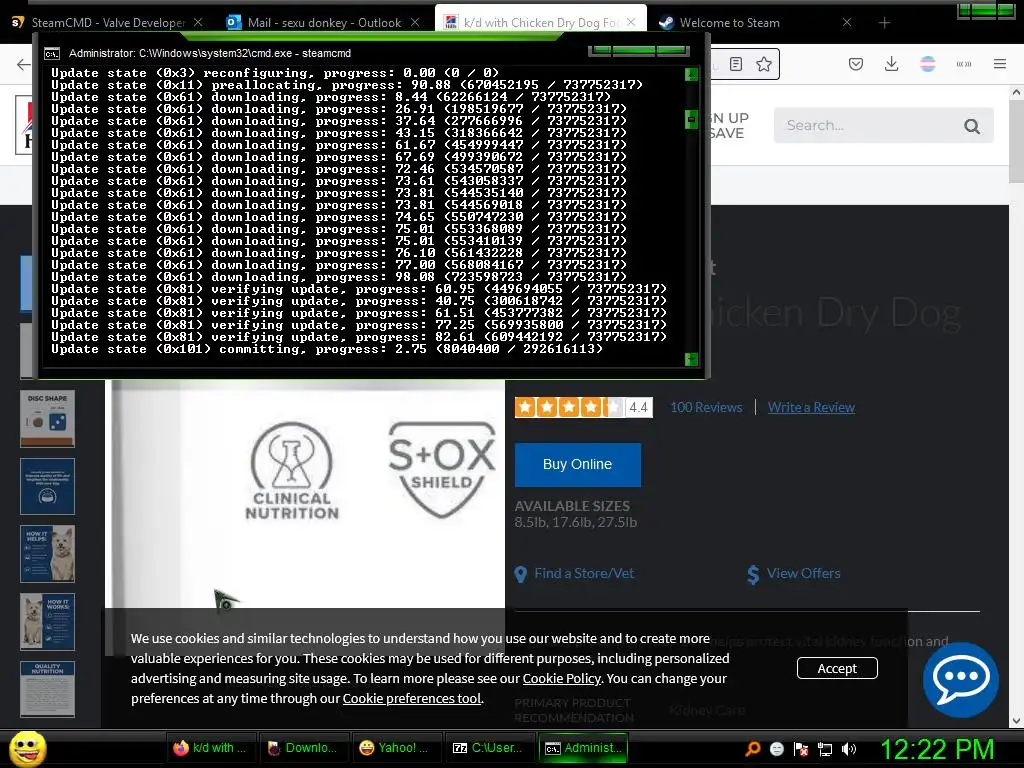Screen dimensions: 1024x768
Task: Click the Administ... cmd taskbar button
Action: [x=583, y=748]
